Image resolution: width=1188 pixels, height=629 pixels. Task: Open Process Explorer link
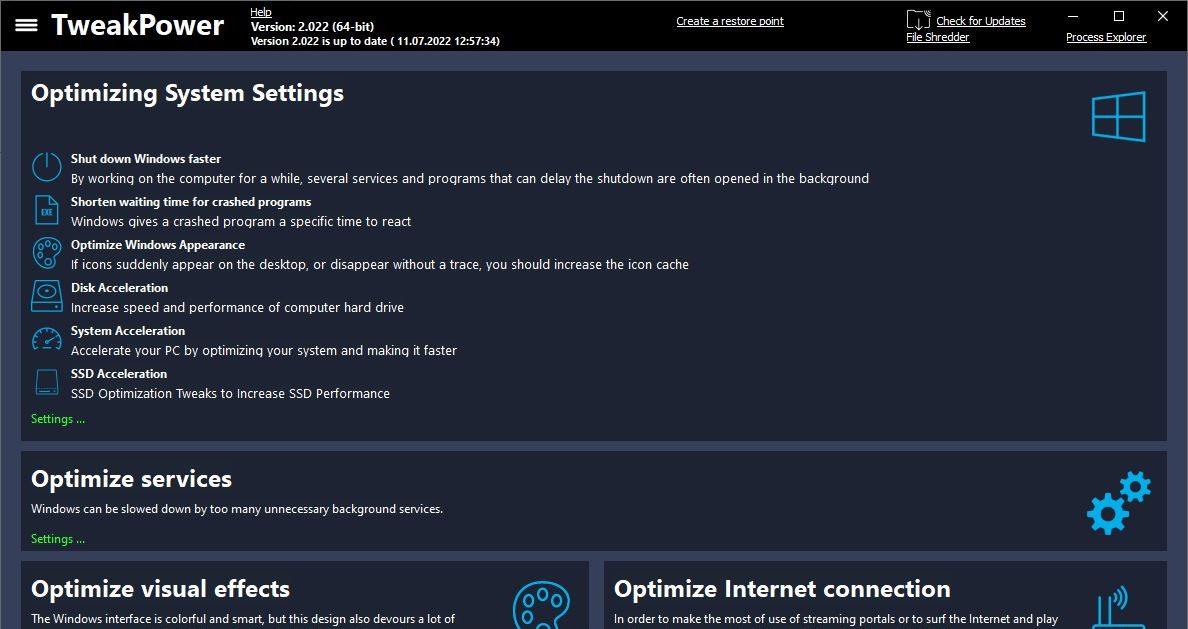click(1105, 37)
